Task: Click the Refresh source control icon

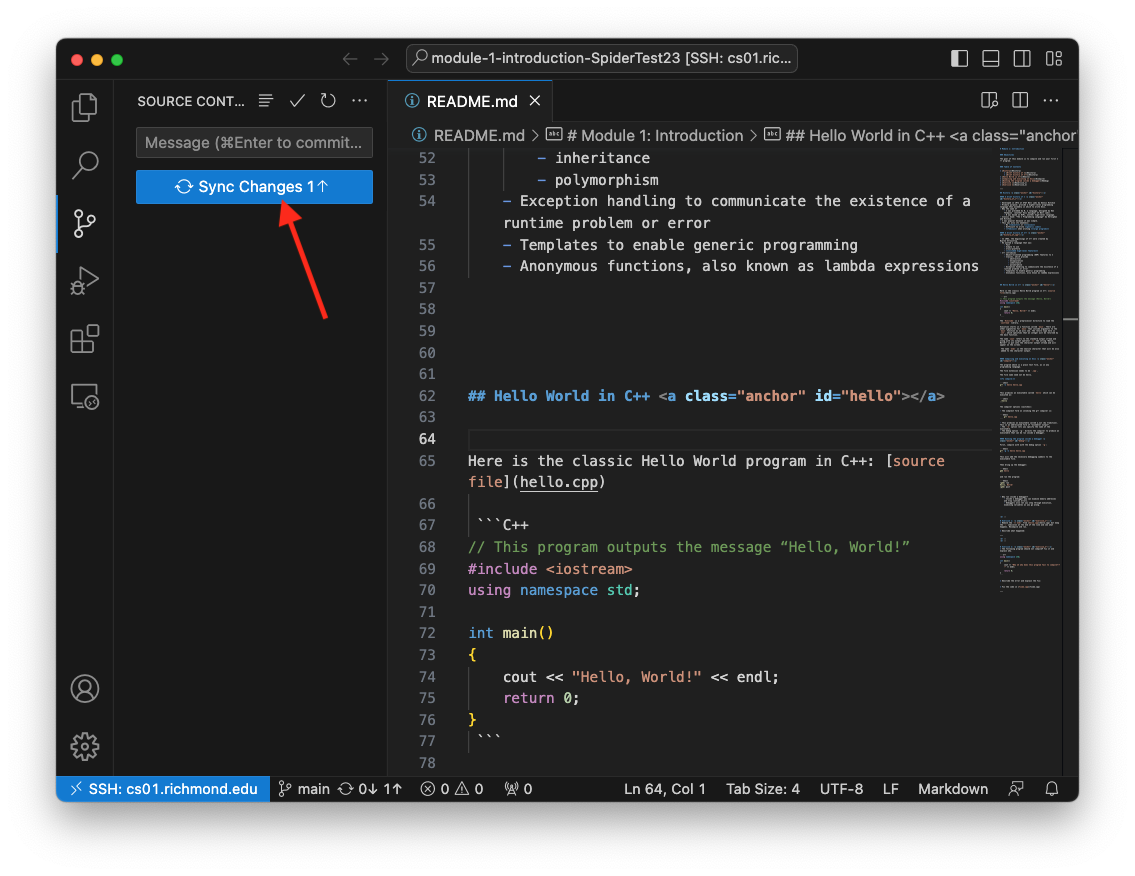Action: click(x=328, y=101)
